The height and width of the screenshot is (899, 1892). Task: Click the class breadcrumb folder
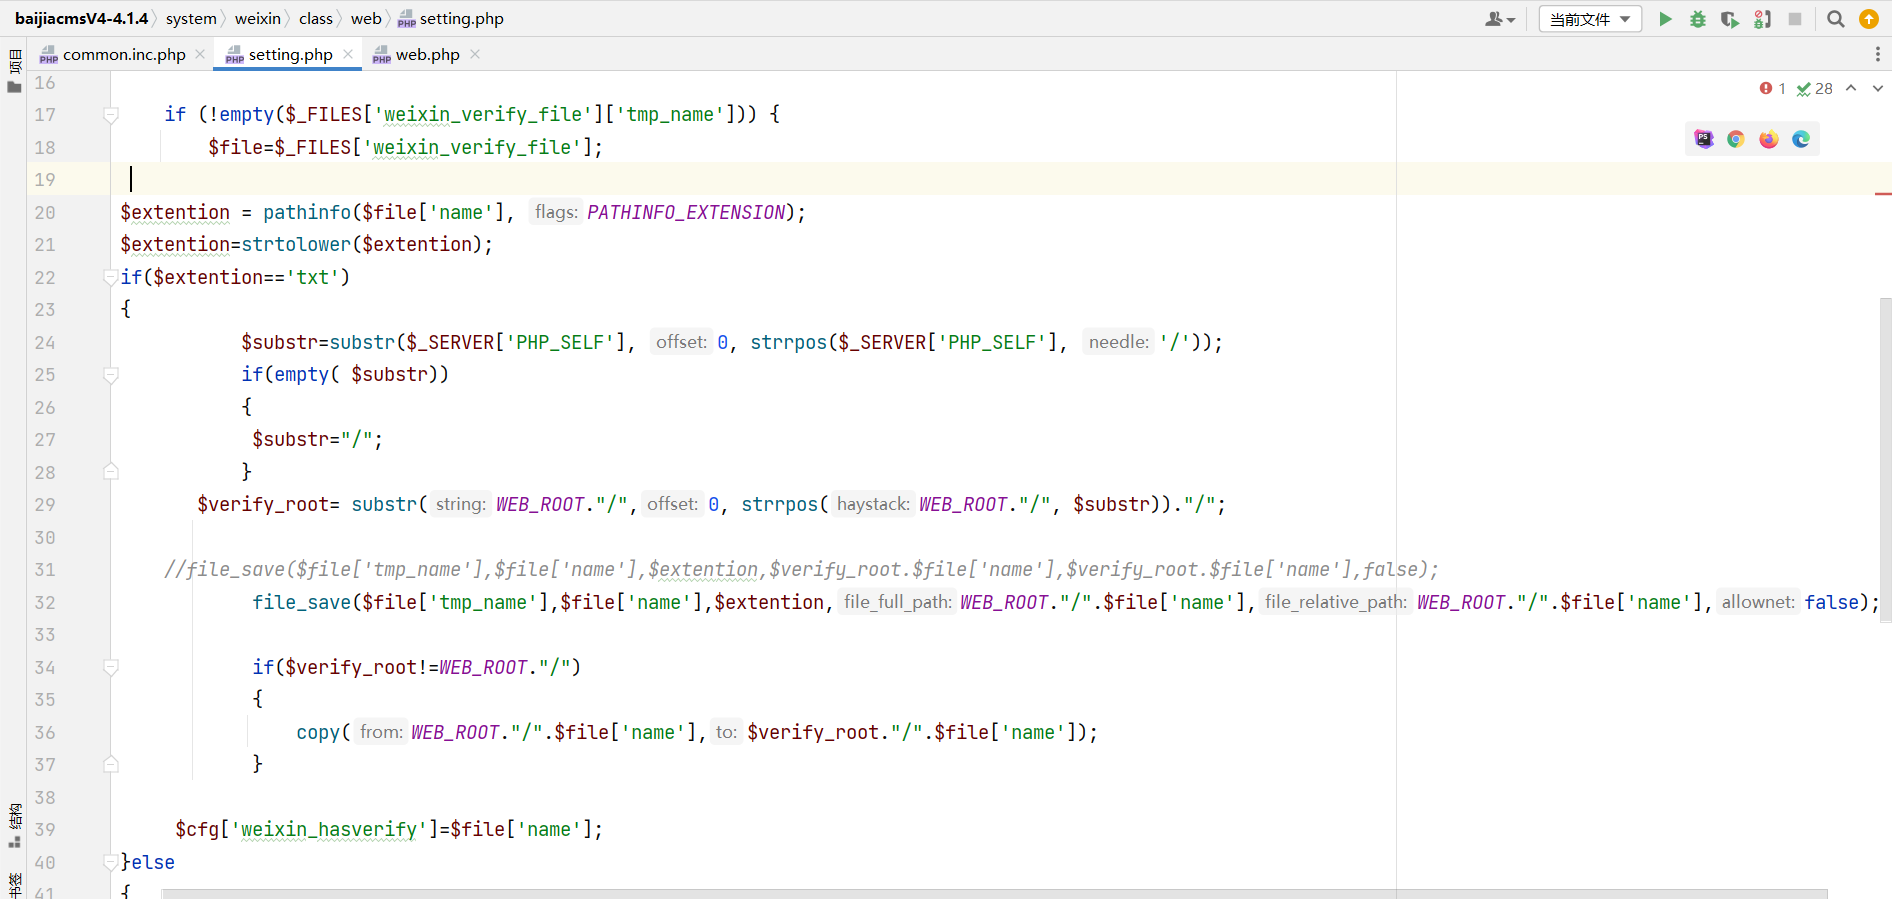(x=316, y=18)
